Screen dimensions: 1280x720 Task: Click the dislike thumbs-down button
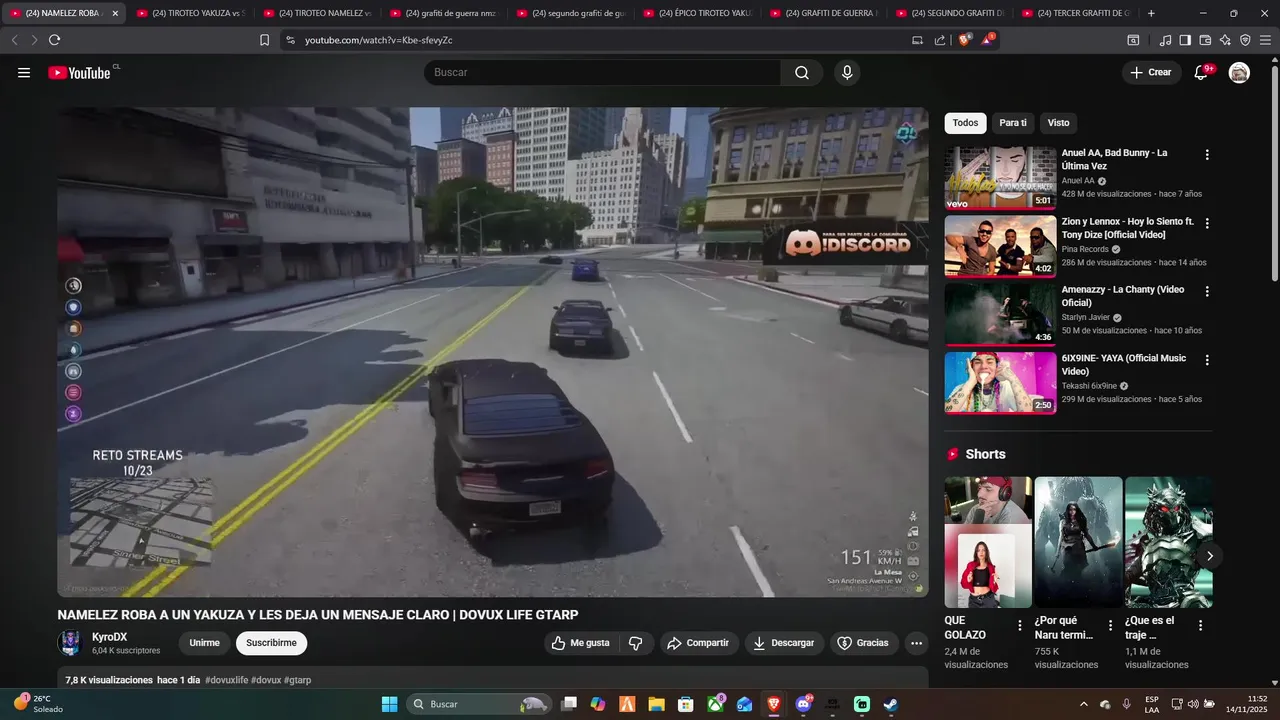coord(635,643)
